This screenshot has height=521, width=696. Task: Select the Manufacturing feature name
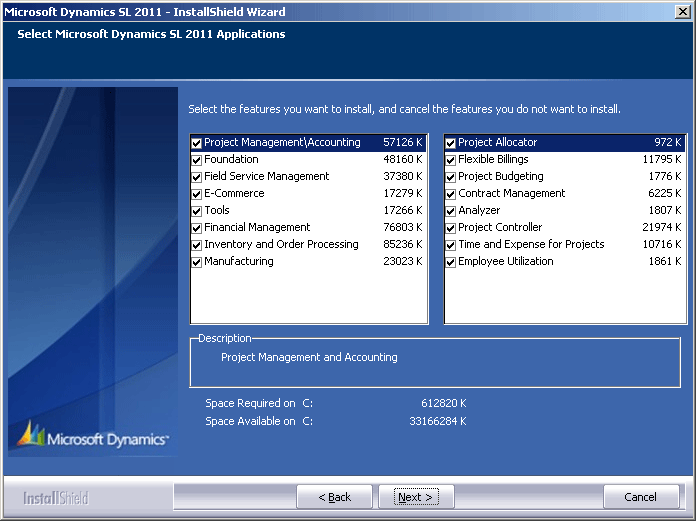[x=239, y=261]
